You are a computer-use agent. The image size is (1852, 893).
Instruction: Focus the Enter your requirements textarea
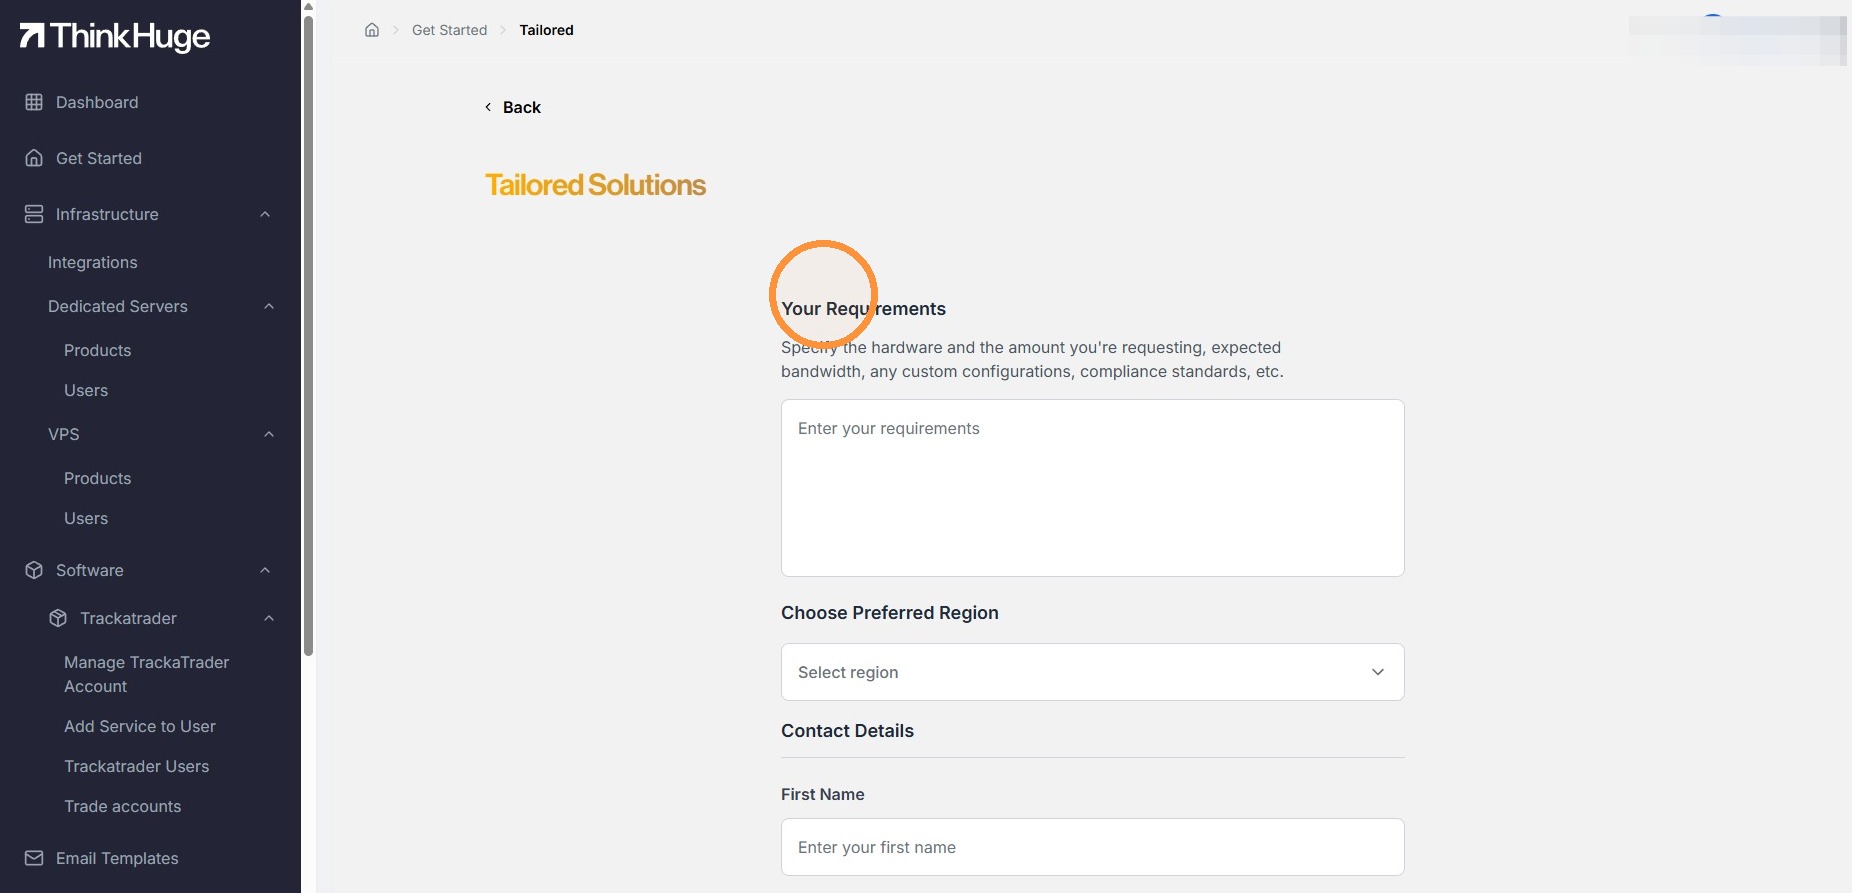click(1092, 488)
